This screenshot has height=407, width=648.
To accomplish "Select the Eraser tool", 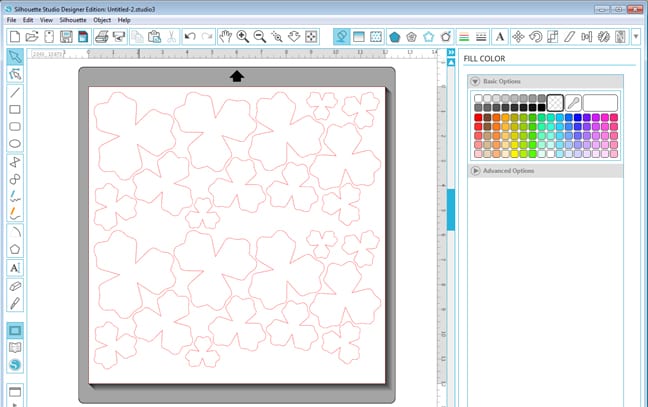I will coord(15,285).
